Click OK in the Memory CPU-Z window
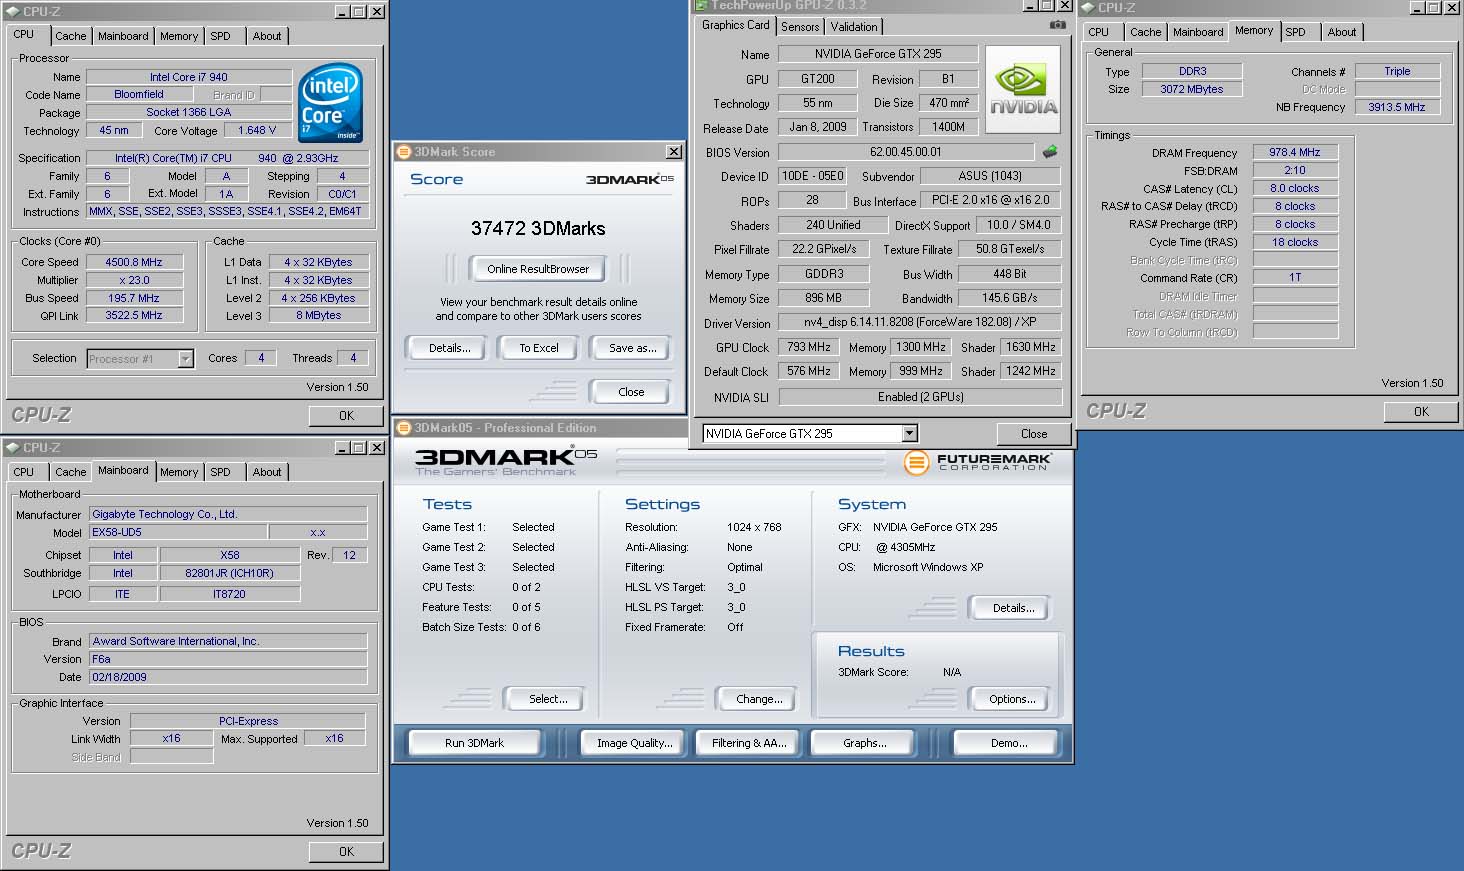The height and width of the screenshot is (871, 1464). [x=1421, y=412]
